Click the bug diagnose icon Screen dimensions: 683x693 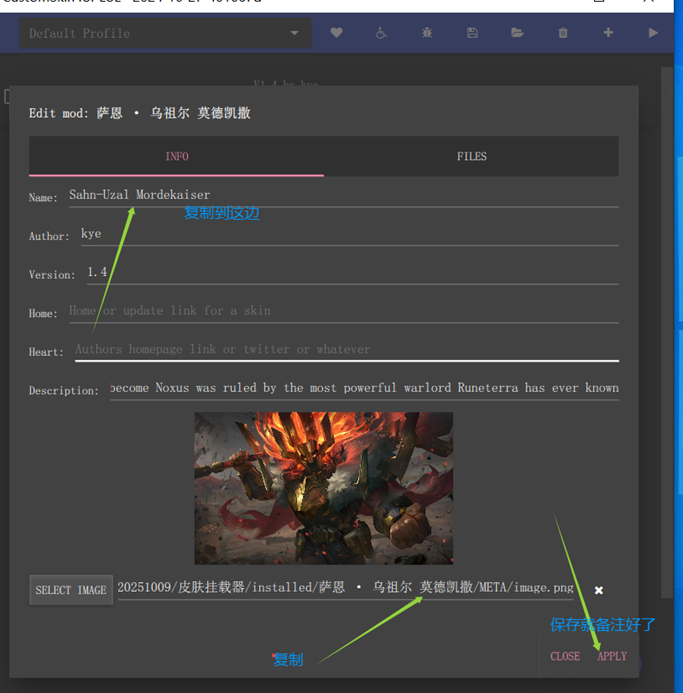(x=427, y=33)
